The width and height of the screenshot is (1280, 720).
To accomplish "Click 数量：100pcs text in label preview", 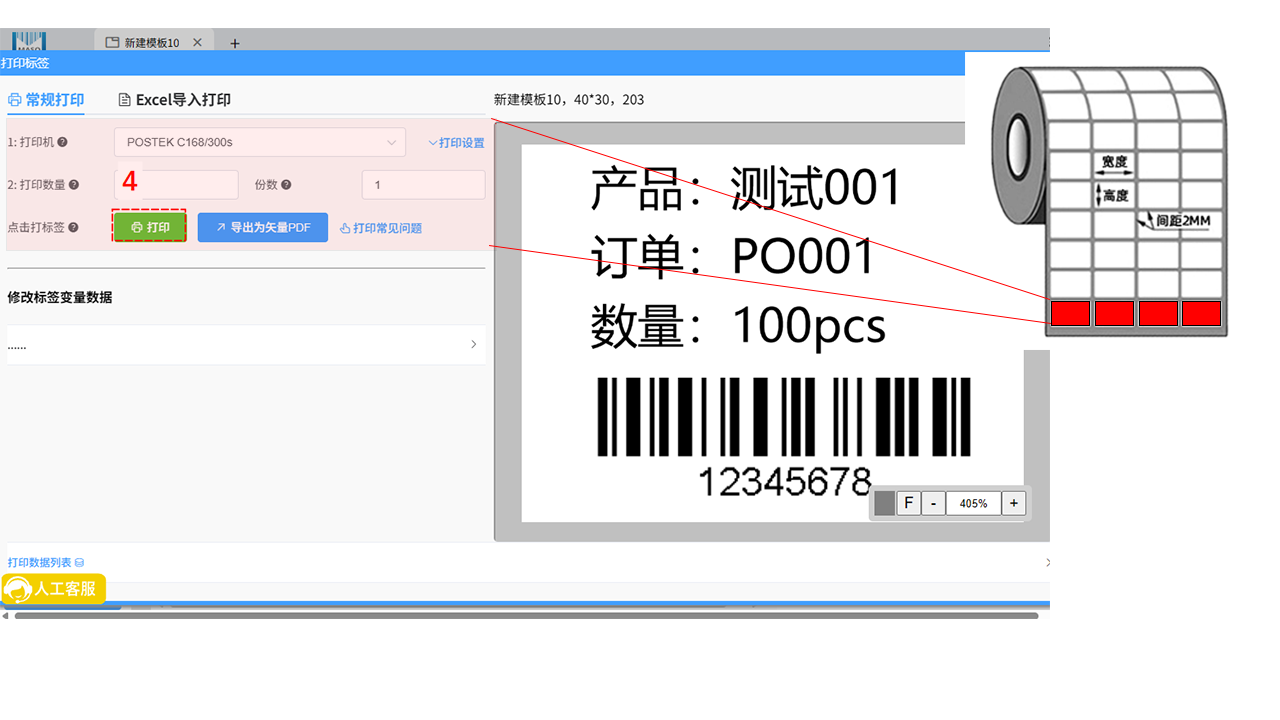I will click(x=738, y=325).
